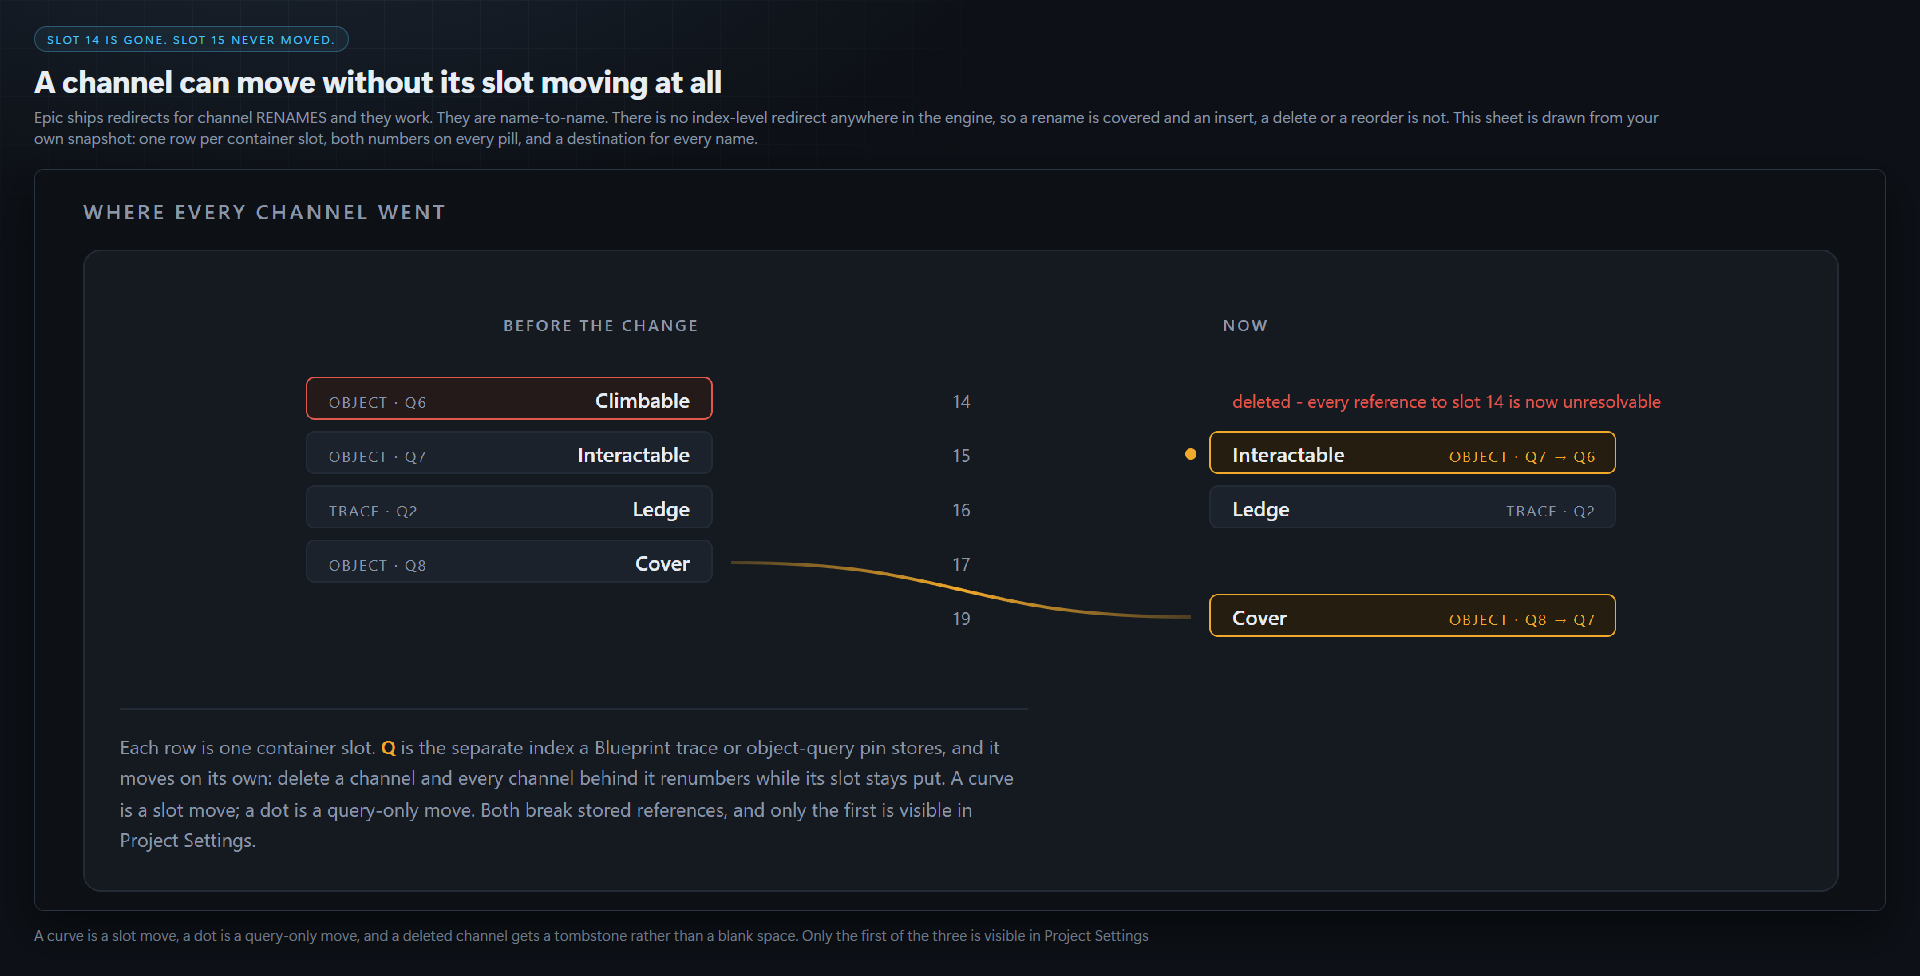Select the Interactable pill under Now
This screenshot has width=1920, height=976.
tap(1412, 453)
